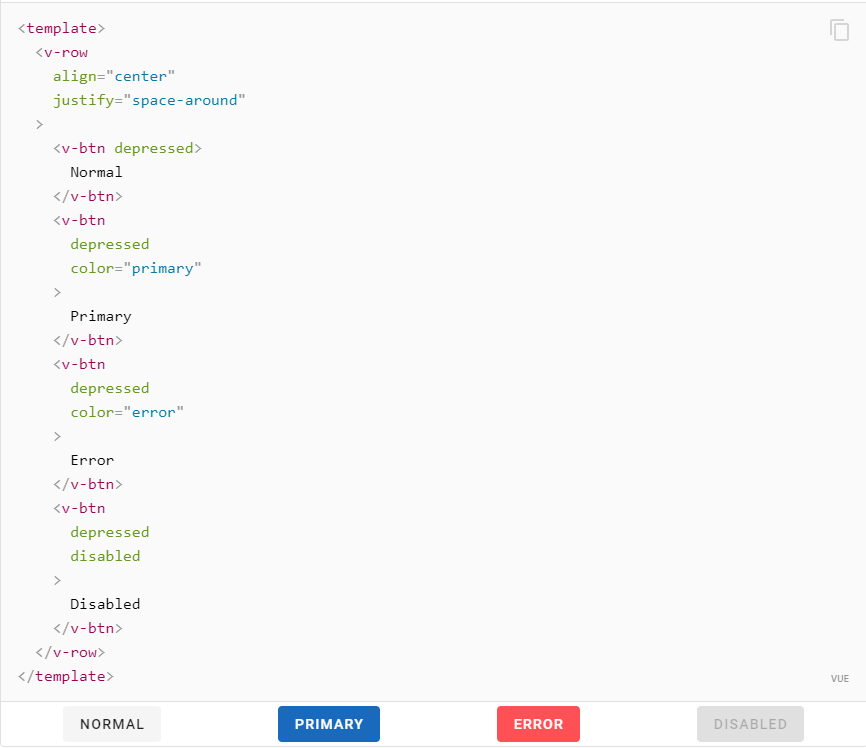Viewport: 866px width, 748px height.
Task: Click the color="error" attribute
Action: (127, 412)
